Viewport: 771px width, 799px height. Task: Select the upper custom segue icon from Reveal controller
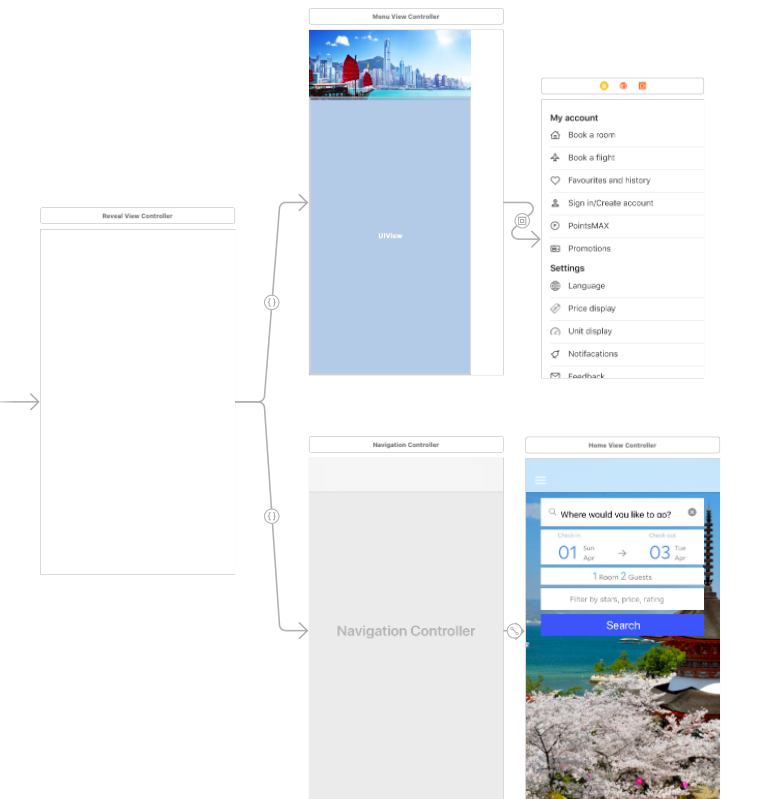point(272,302)
